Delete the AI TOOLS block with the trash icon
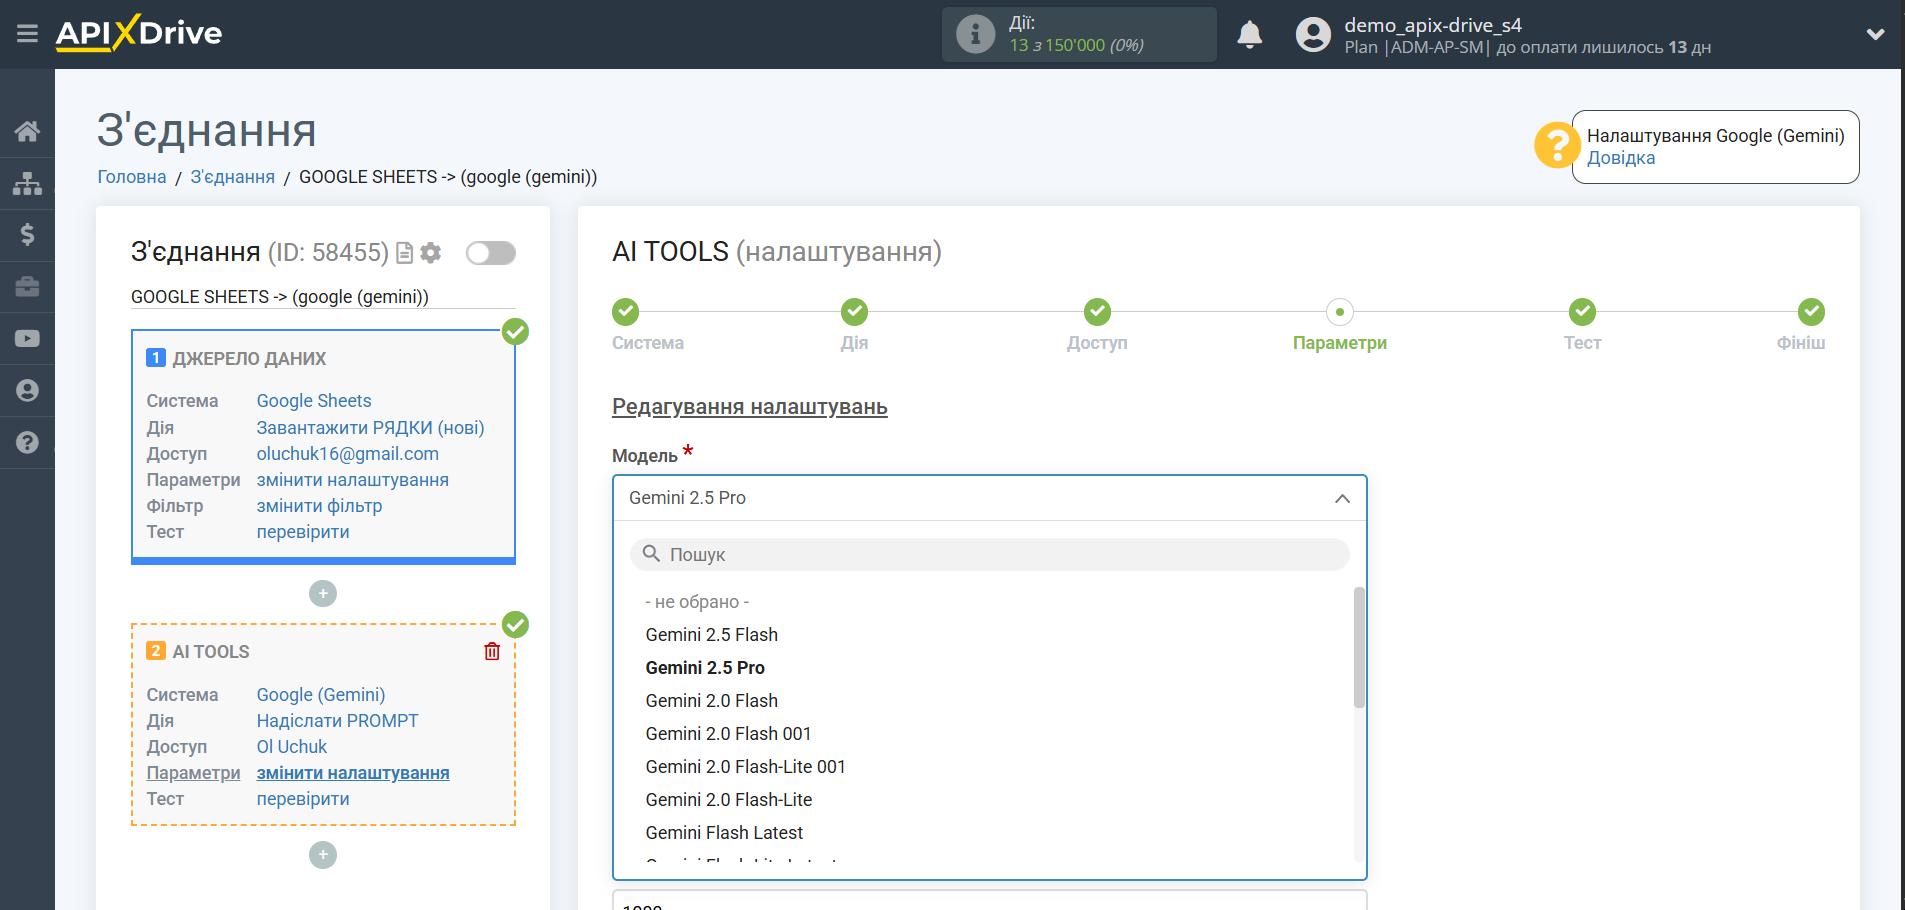 (492, 652)
